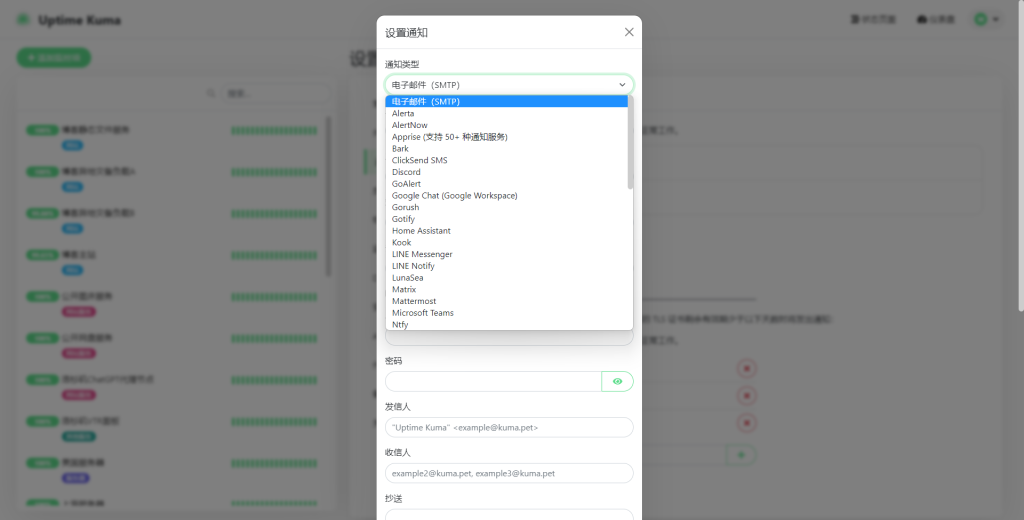Focus the 收信人 recipient input field
The width and height of the screenshot is (1024, 520).
coord(509,473)
